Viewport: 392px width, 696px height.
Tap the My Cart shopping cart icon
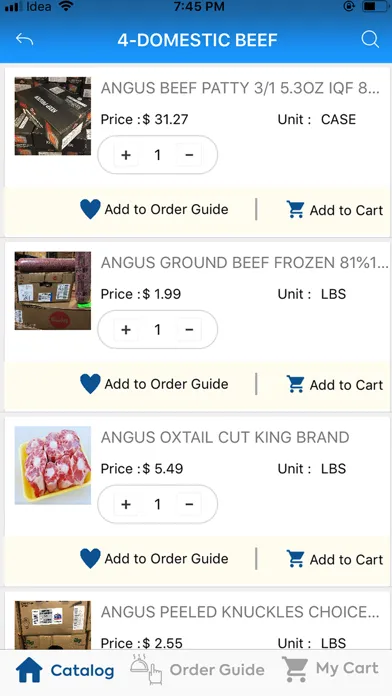(295, 669)
